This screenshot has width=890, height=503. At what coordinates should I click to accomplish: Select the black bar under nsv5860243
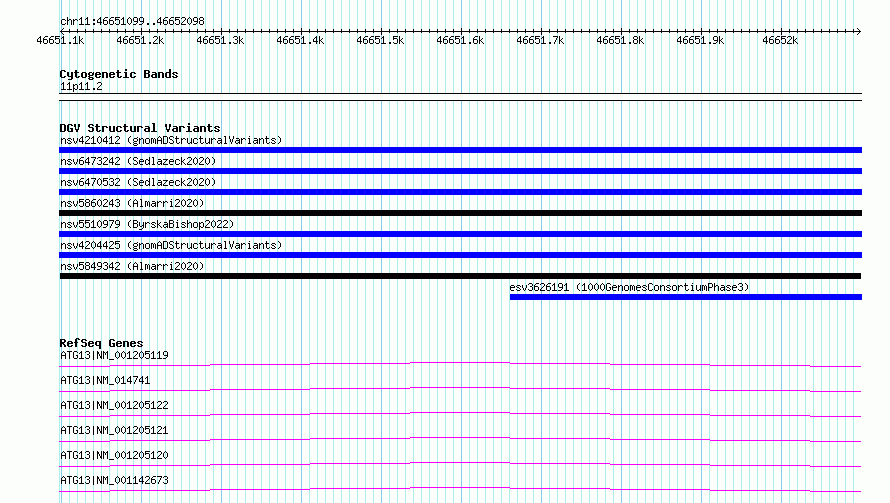click(460, 213)
